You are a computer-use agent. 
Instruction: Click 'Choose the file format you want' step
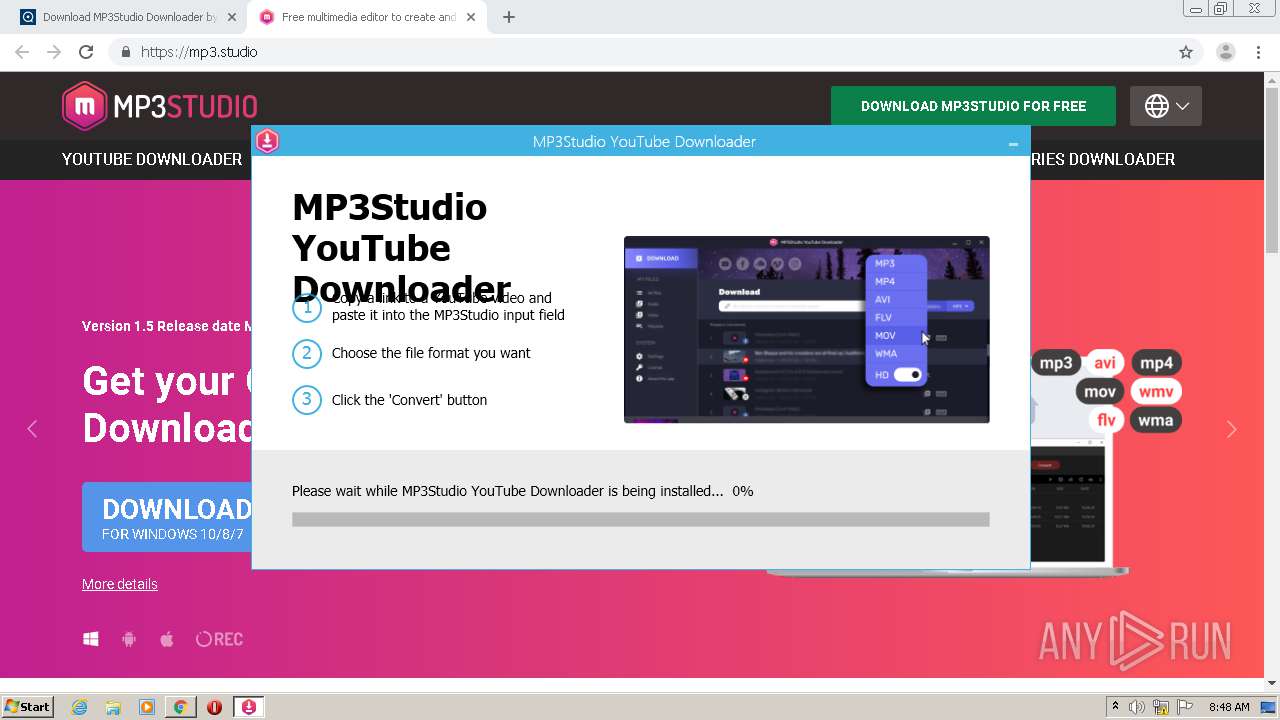431,353
